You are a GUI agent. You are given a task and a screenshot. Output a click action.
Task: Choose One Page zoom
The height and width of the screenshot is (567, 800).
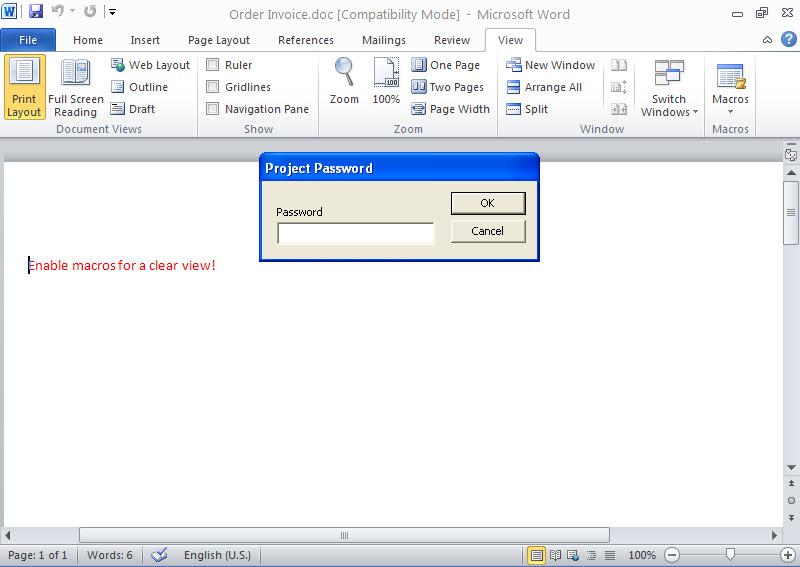(x=445, y=65)
